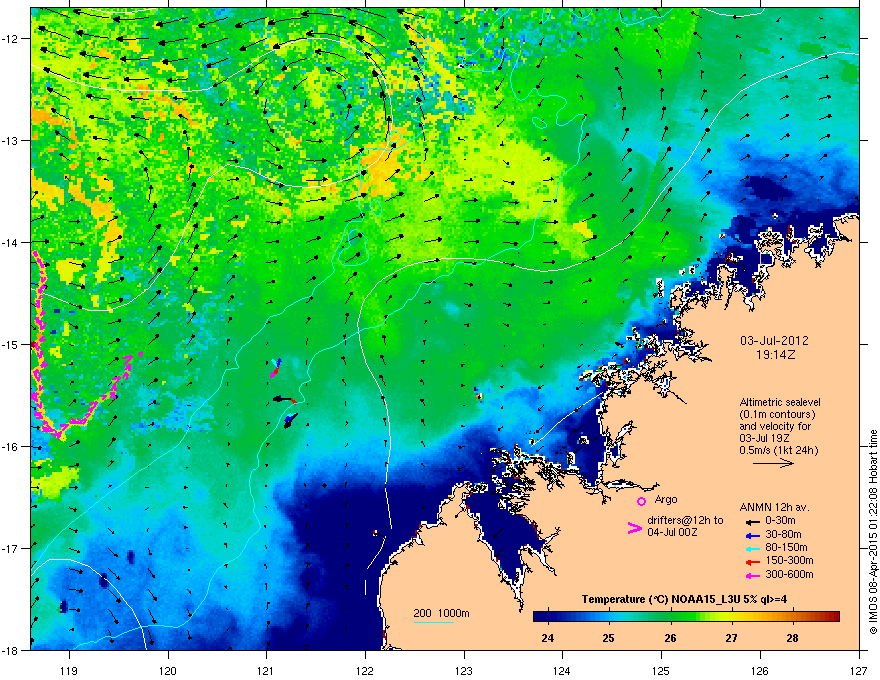The width and height of the screenshot is (880, 680).
Task: Click colorbar tick label 28
Action: 792,638
